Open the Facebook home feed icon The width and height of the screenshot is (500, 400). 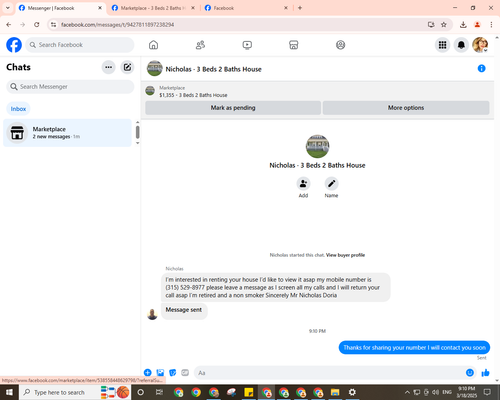click(x=153, y=45)
